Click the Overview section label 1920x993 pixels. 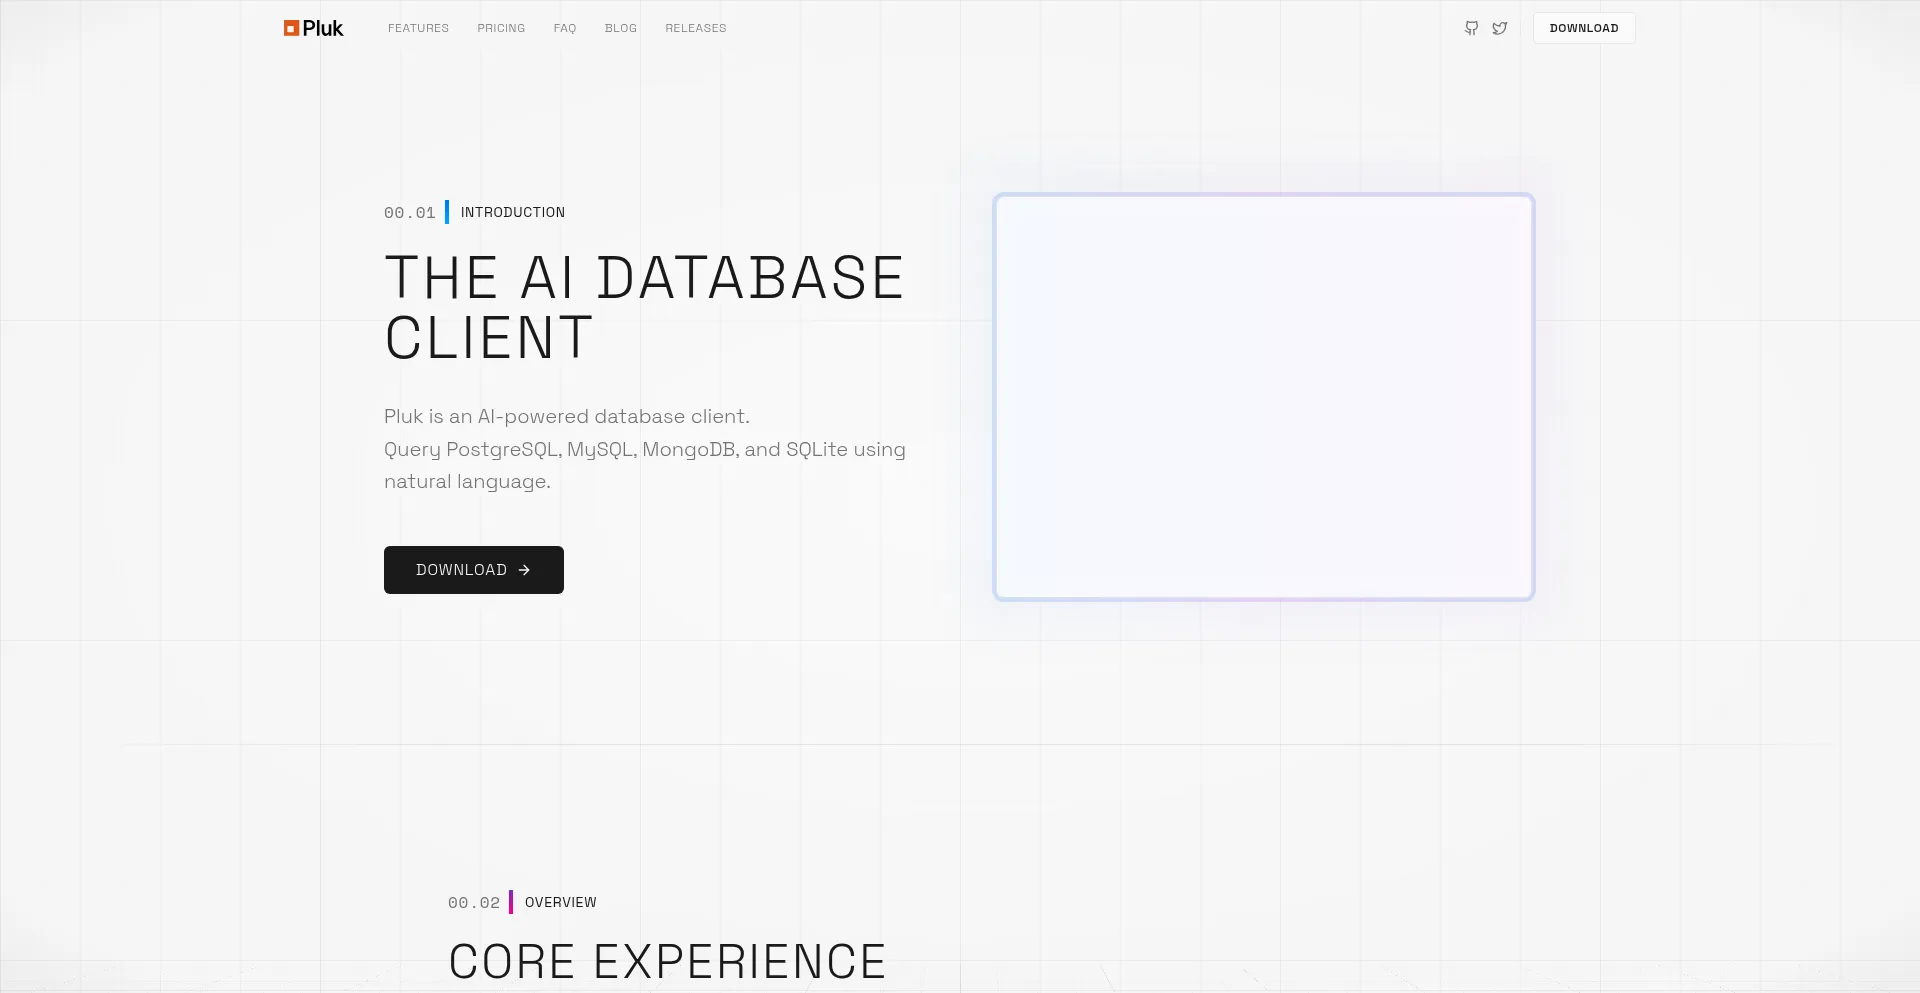pyautogui.click(x=560, y=902)
